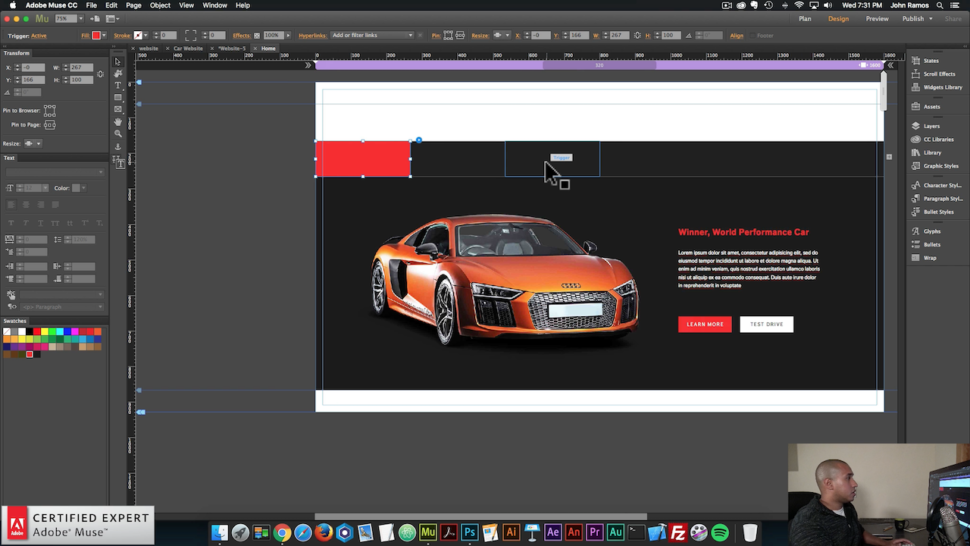
Task: Open the zoom level dropdown at 75%
Action: point(80,19)
